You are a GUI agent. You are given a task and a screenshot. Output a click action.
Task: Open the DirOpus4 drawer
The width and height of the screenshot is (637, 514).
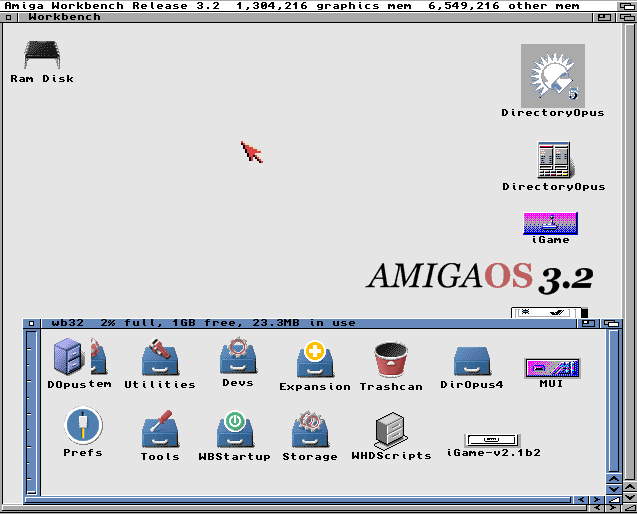(471, 359)
